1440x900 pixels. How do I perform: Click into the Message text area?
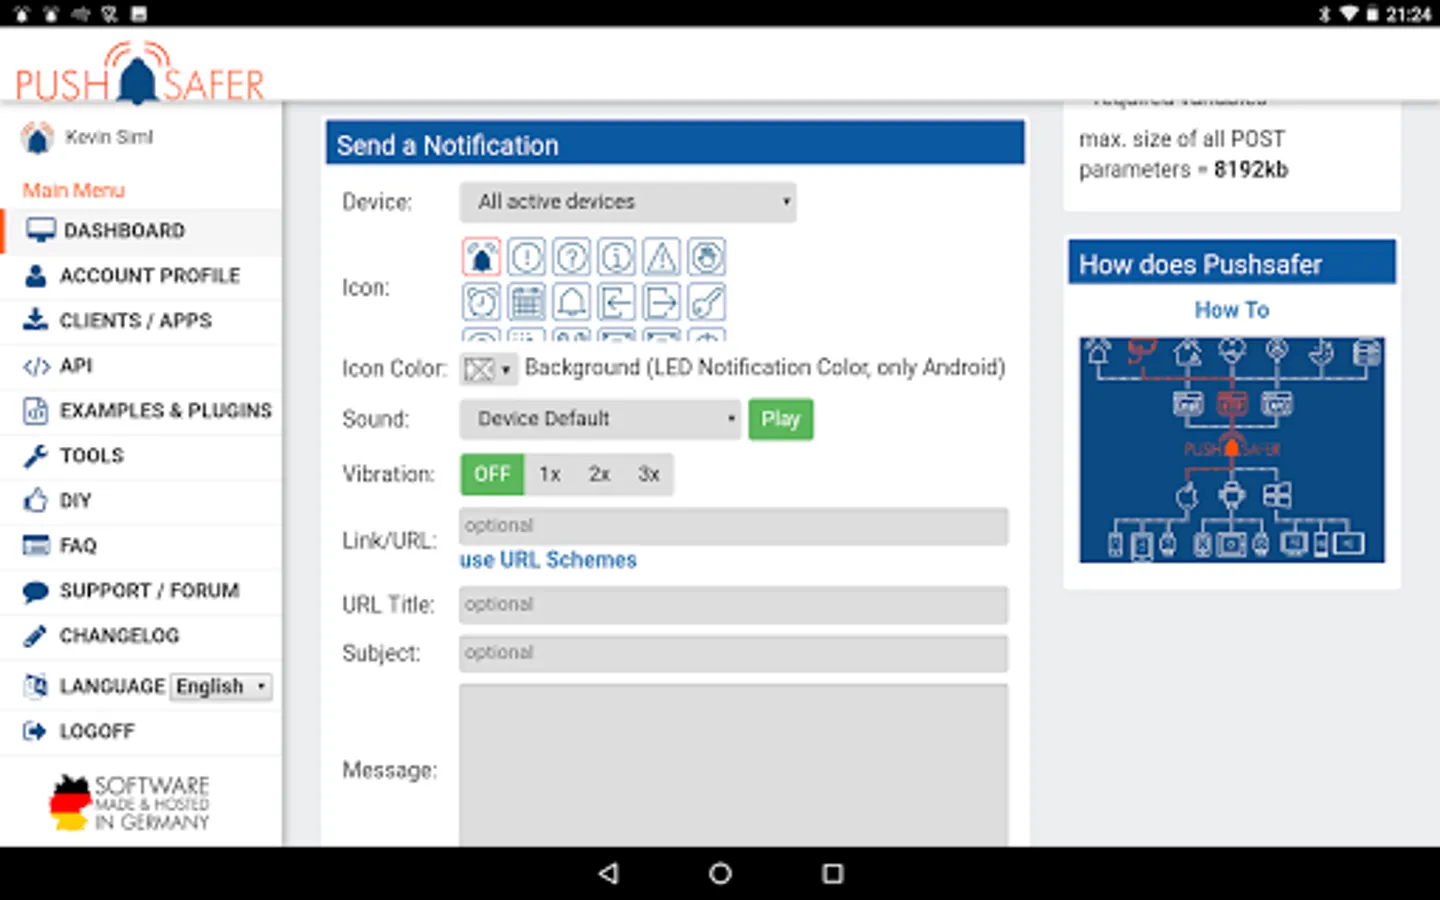tap(734, 766)
